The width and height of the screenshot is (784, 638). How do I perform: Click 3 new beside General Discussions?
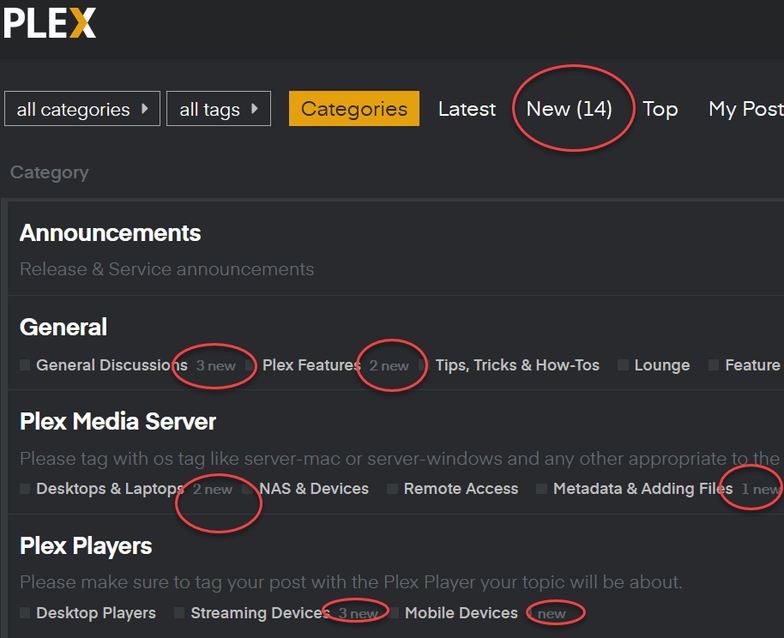(x=216, y=366)
